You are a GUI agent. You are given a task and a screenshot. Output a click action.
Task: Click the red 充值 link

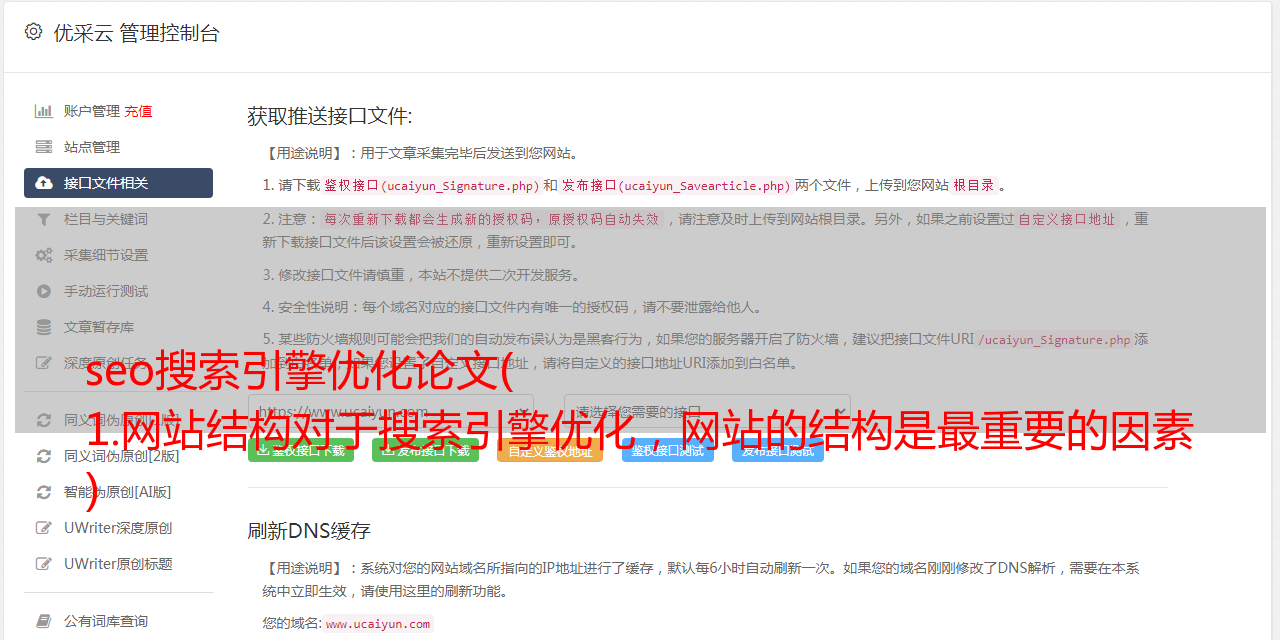[138, 111]
